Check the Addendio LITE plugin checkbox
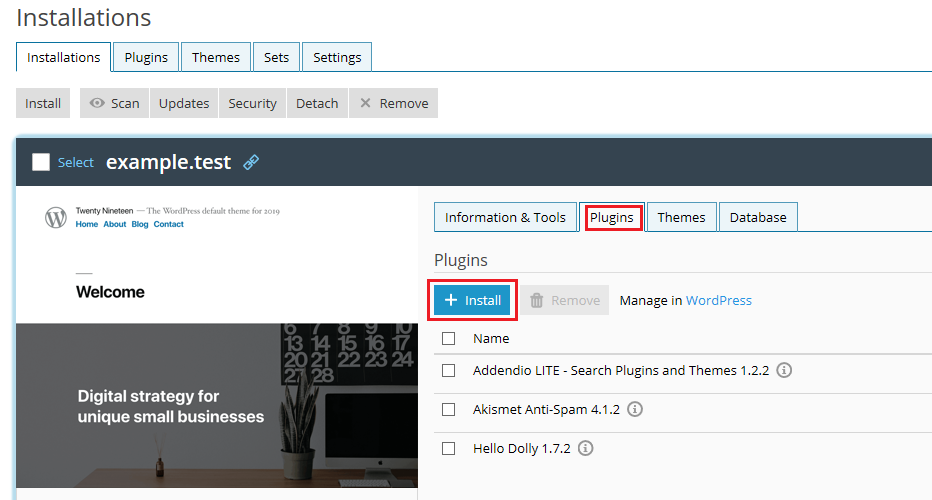Screen dimensions: 932x500 [x=449, y=371]
